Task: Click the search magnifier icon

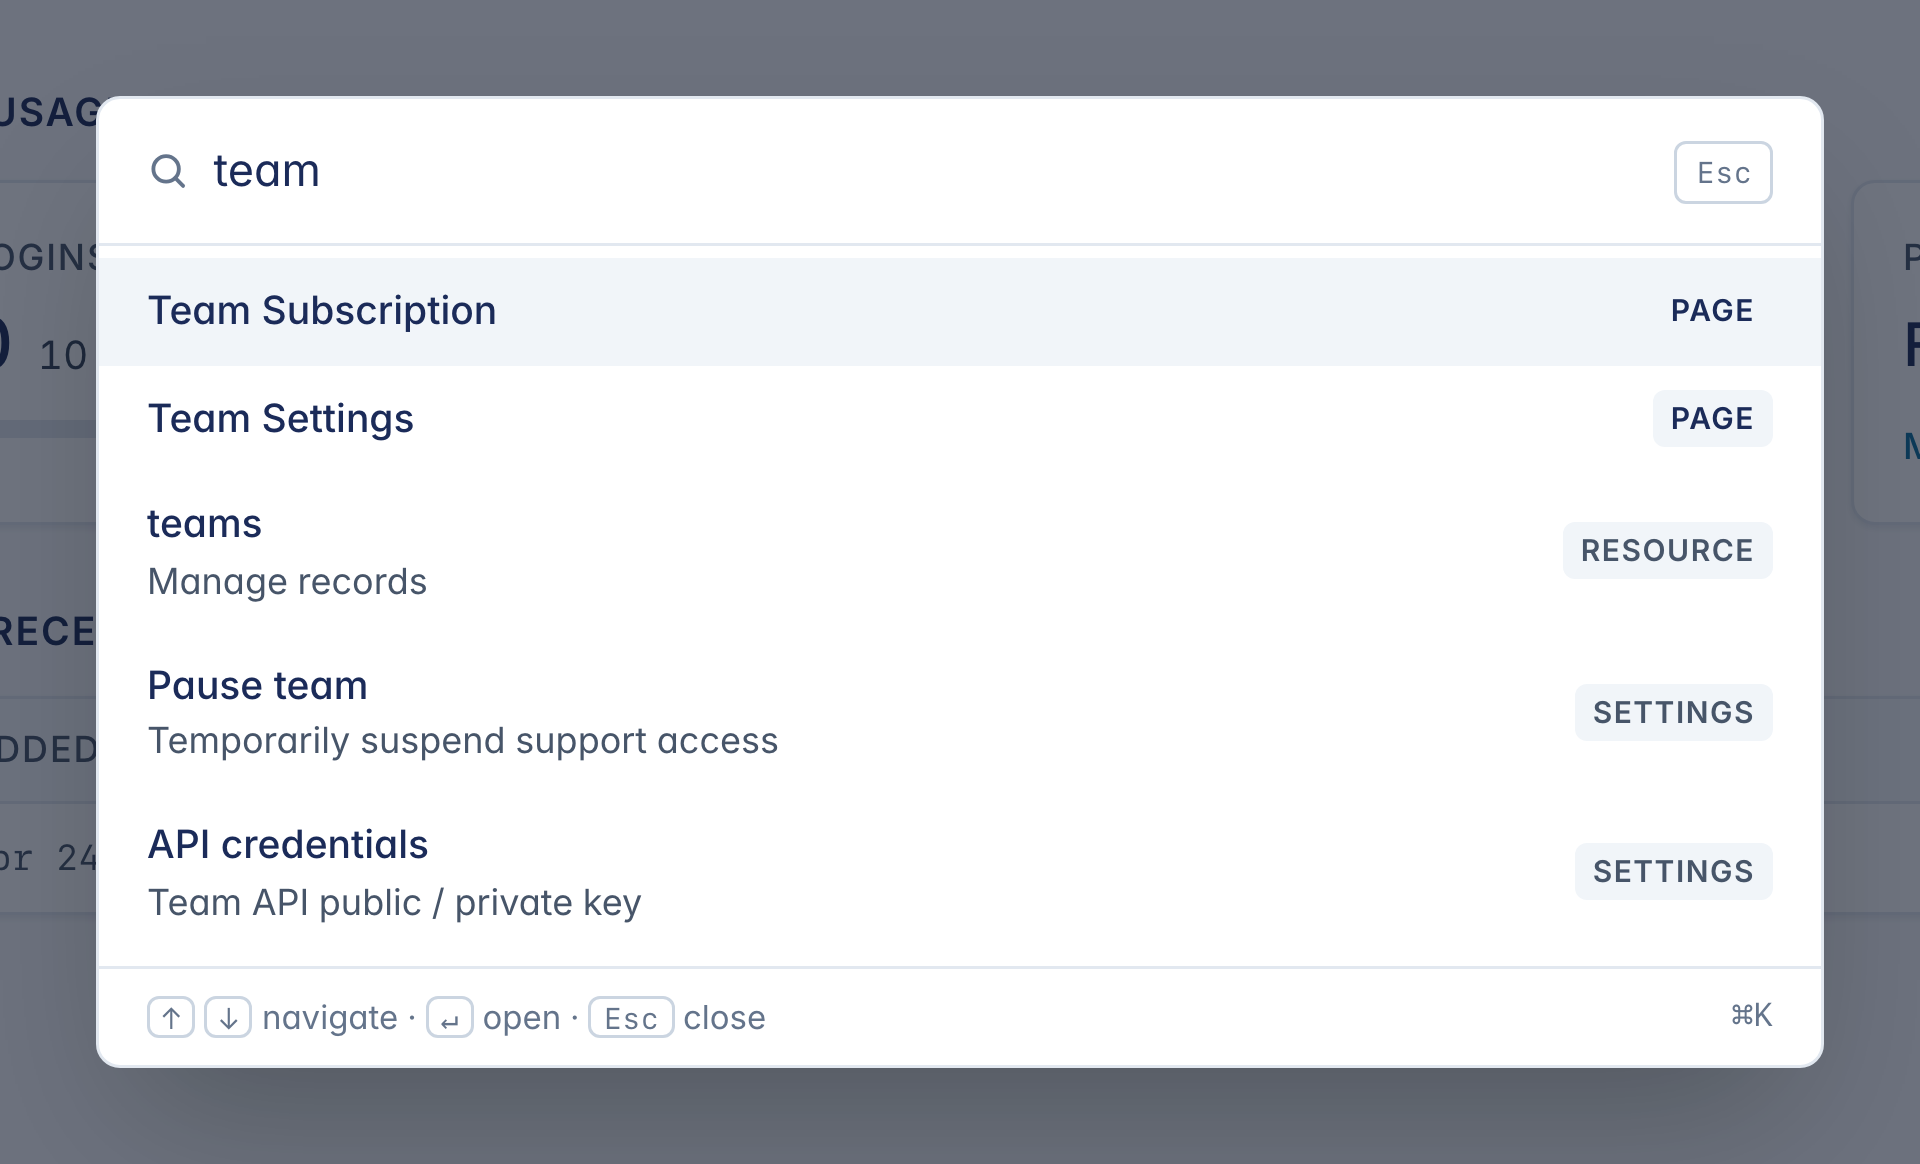Action: coord(168,171)
